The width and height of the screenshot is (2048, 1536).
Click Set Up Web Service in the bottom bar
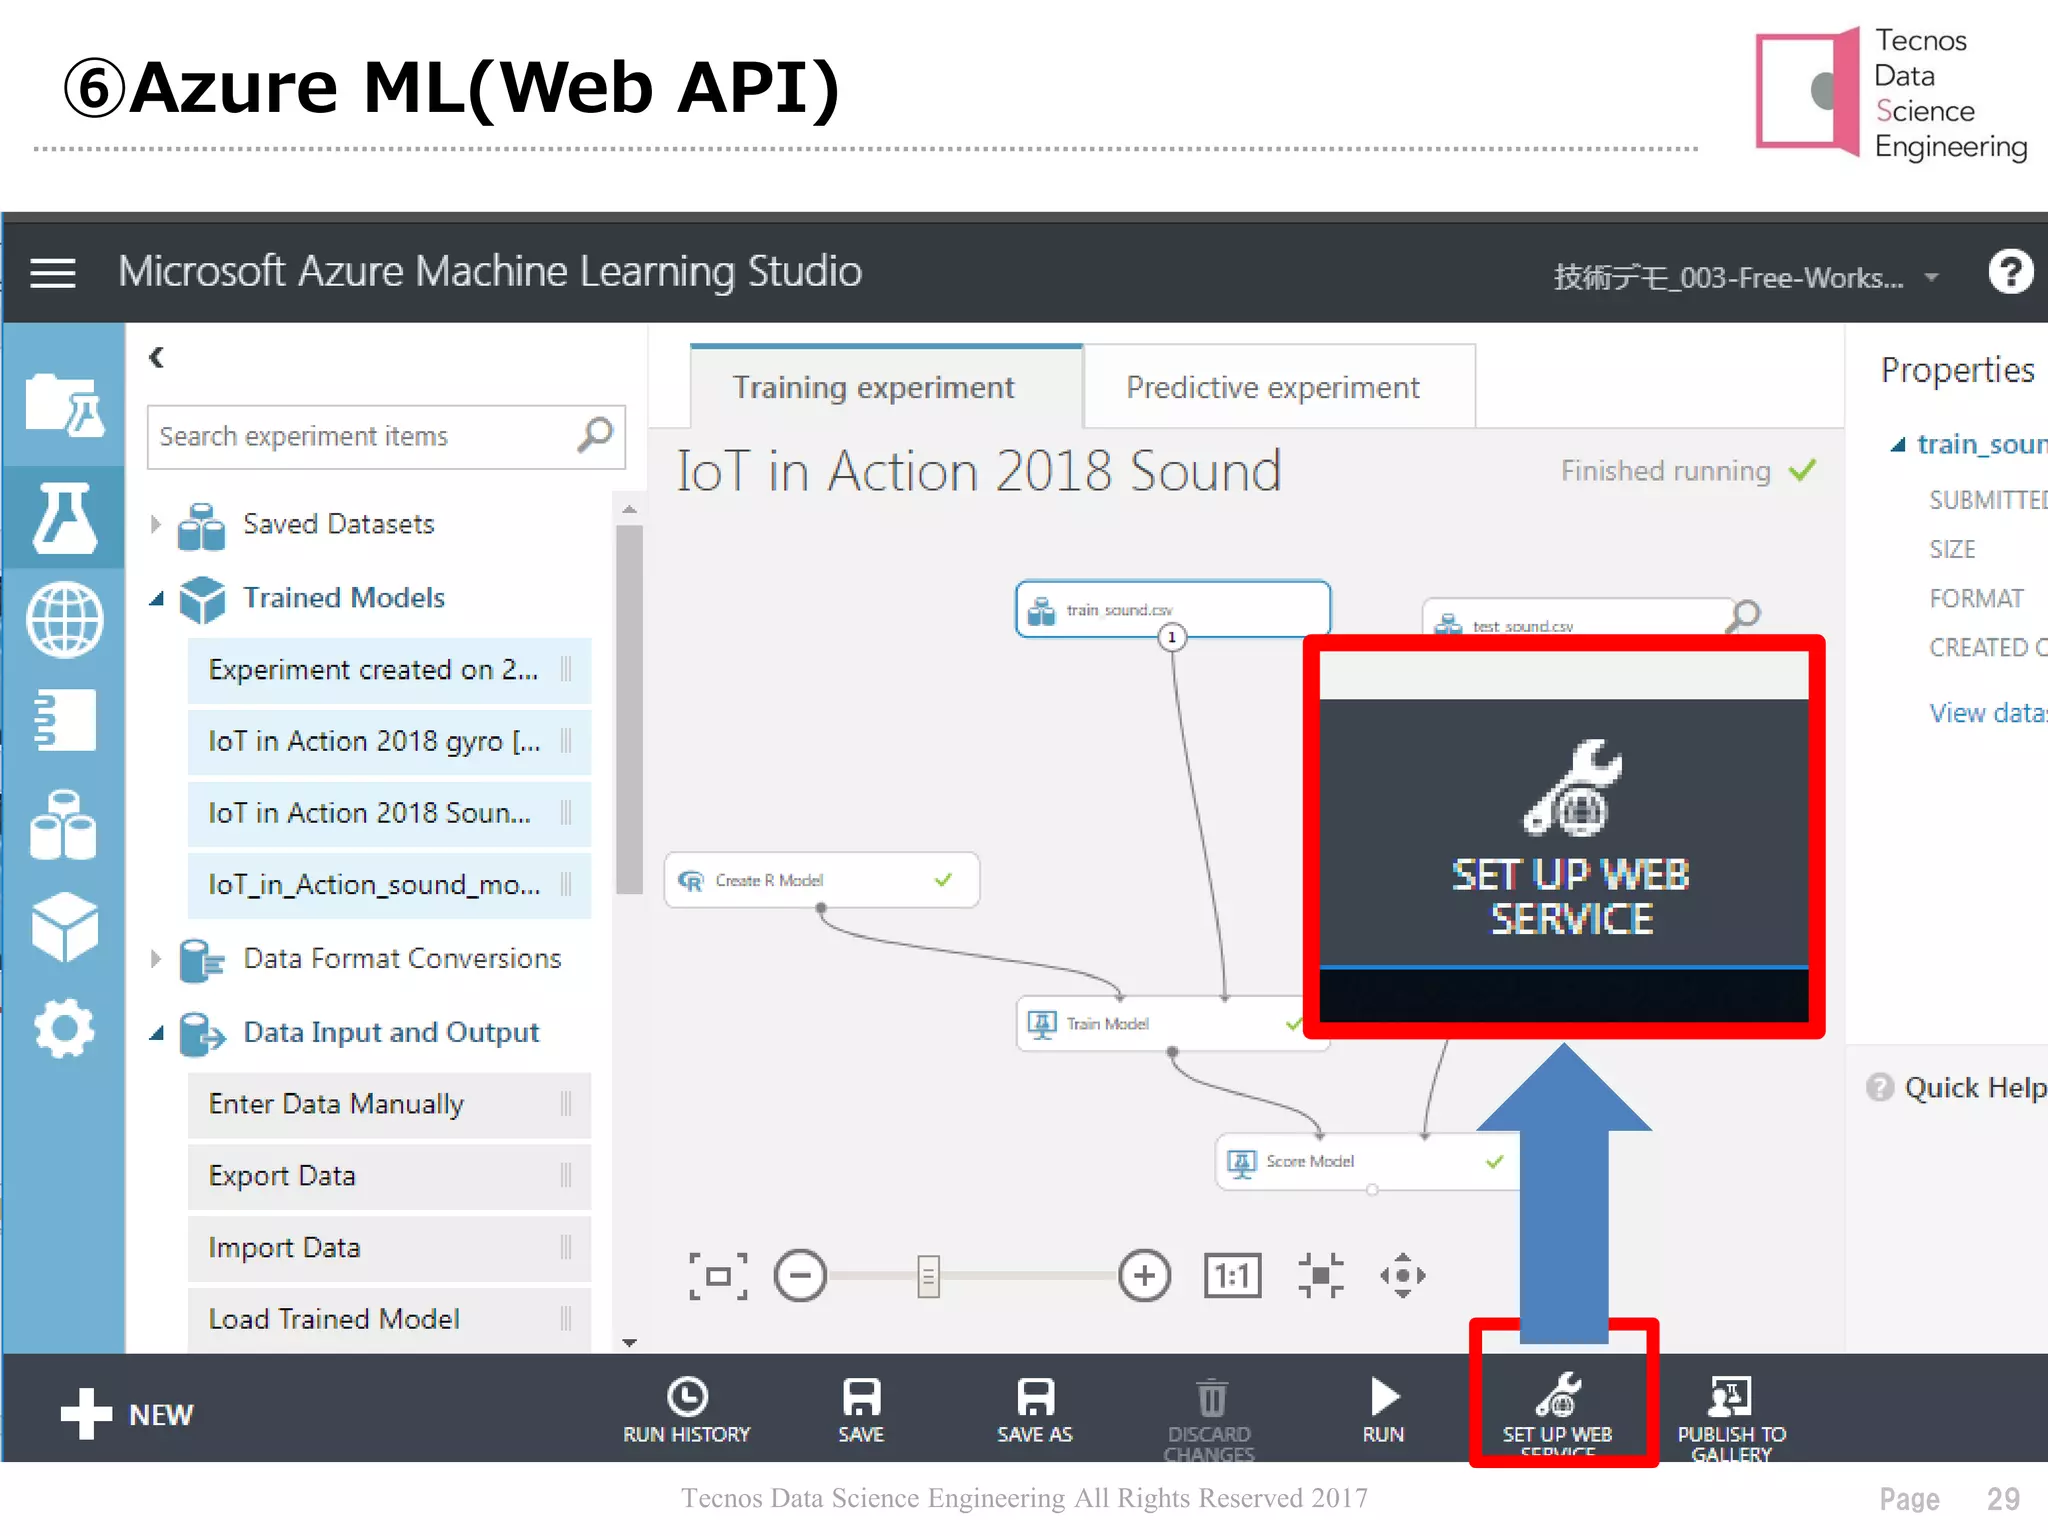(x=1558, y=1414)
